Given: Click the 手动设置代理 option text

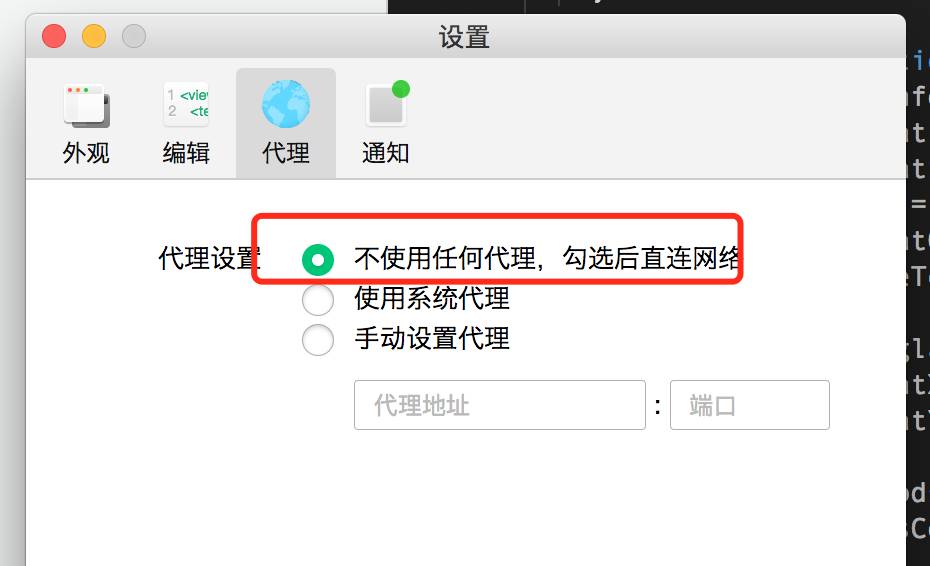Looking at the screenshot, I should point(432,338).
